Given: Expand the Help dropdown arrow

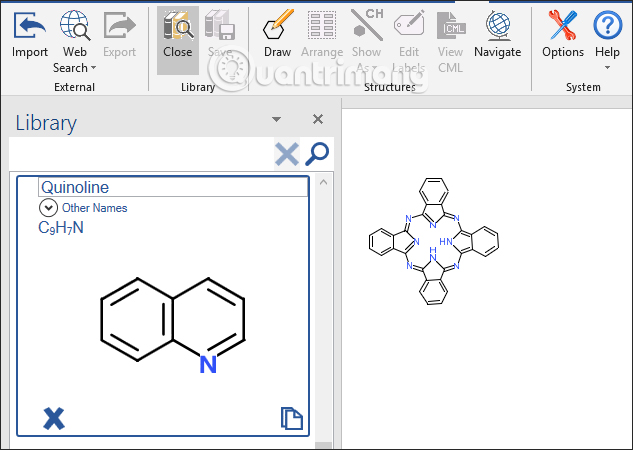Looking at the screenshot, I should click(607, 68).
